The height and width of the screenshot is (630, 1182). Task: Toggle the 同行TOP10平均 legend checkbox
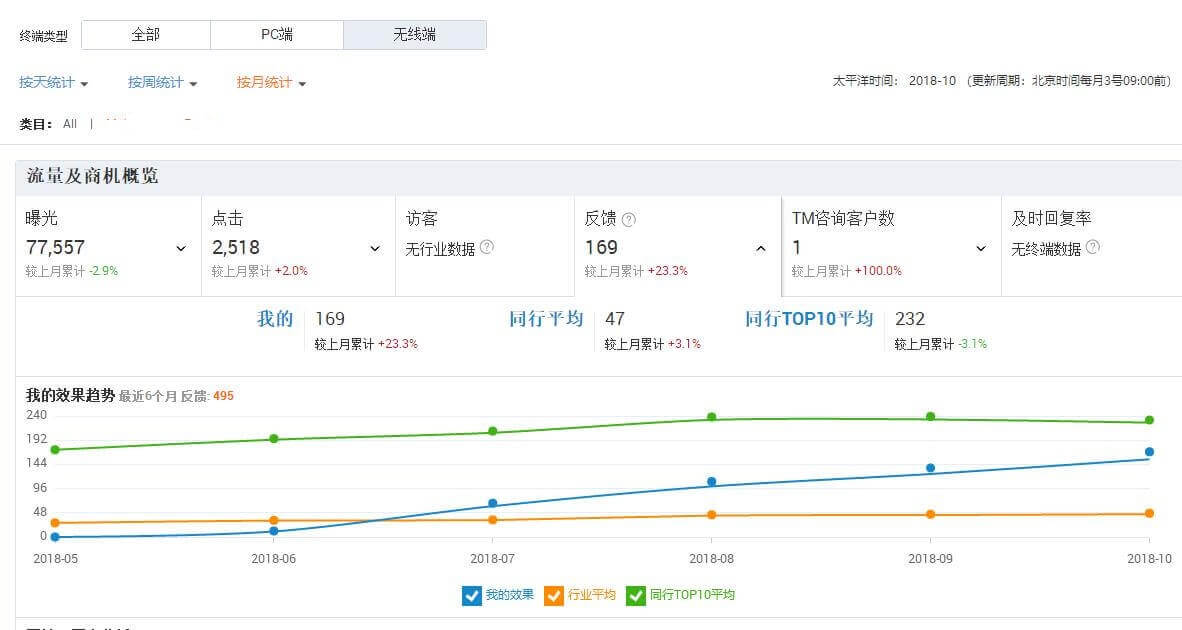636,596
